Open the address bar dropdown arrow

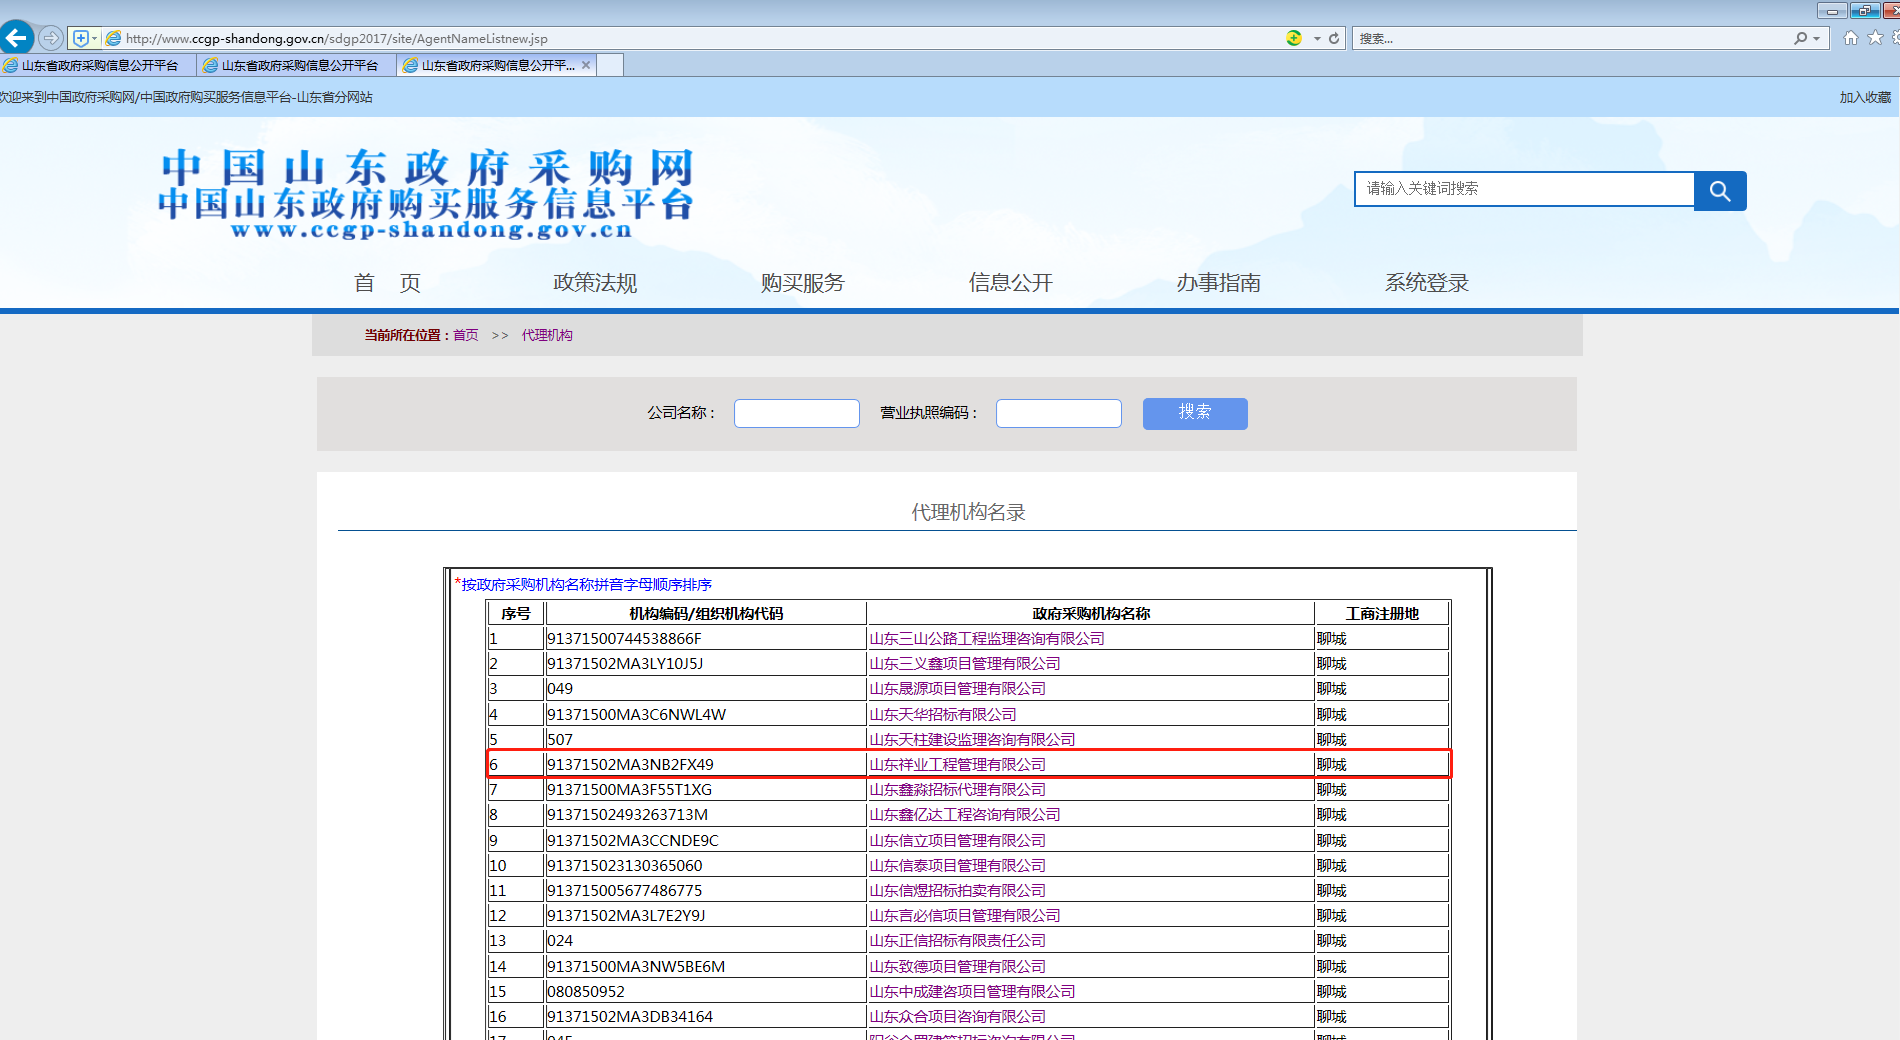1317,38
